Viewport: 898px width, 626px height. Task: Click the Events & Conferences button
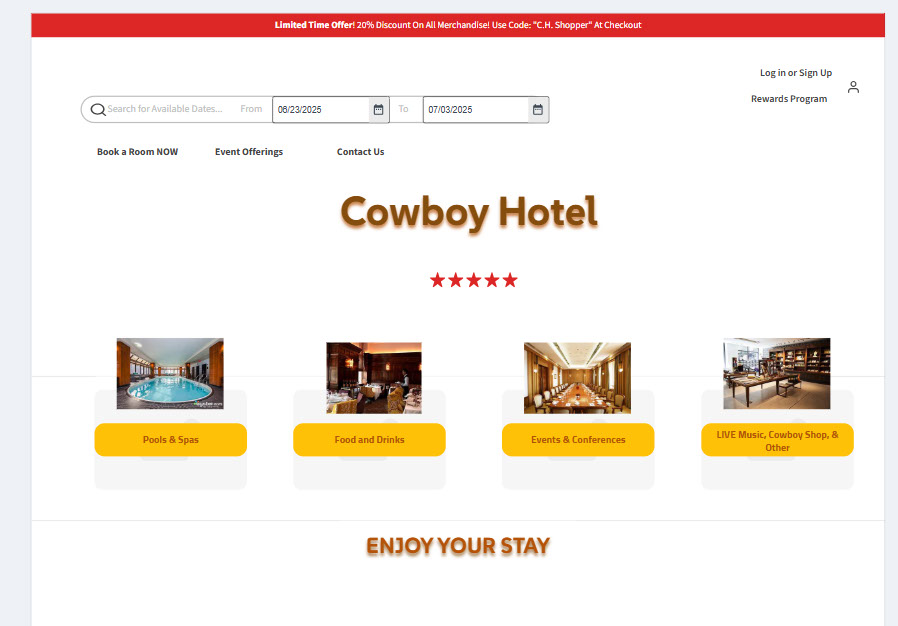(578, 440)
